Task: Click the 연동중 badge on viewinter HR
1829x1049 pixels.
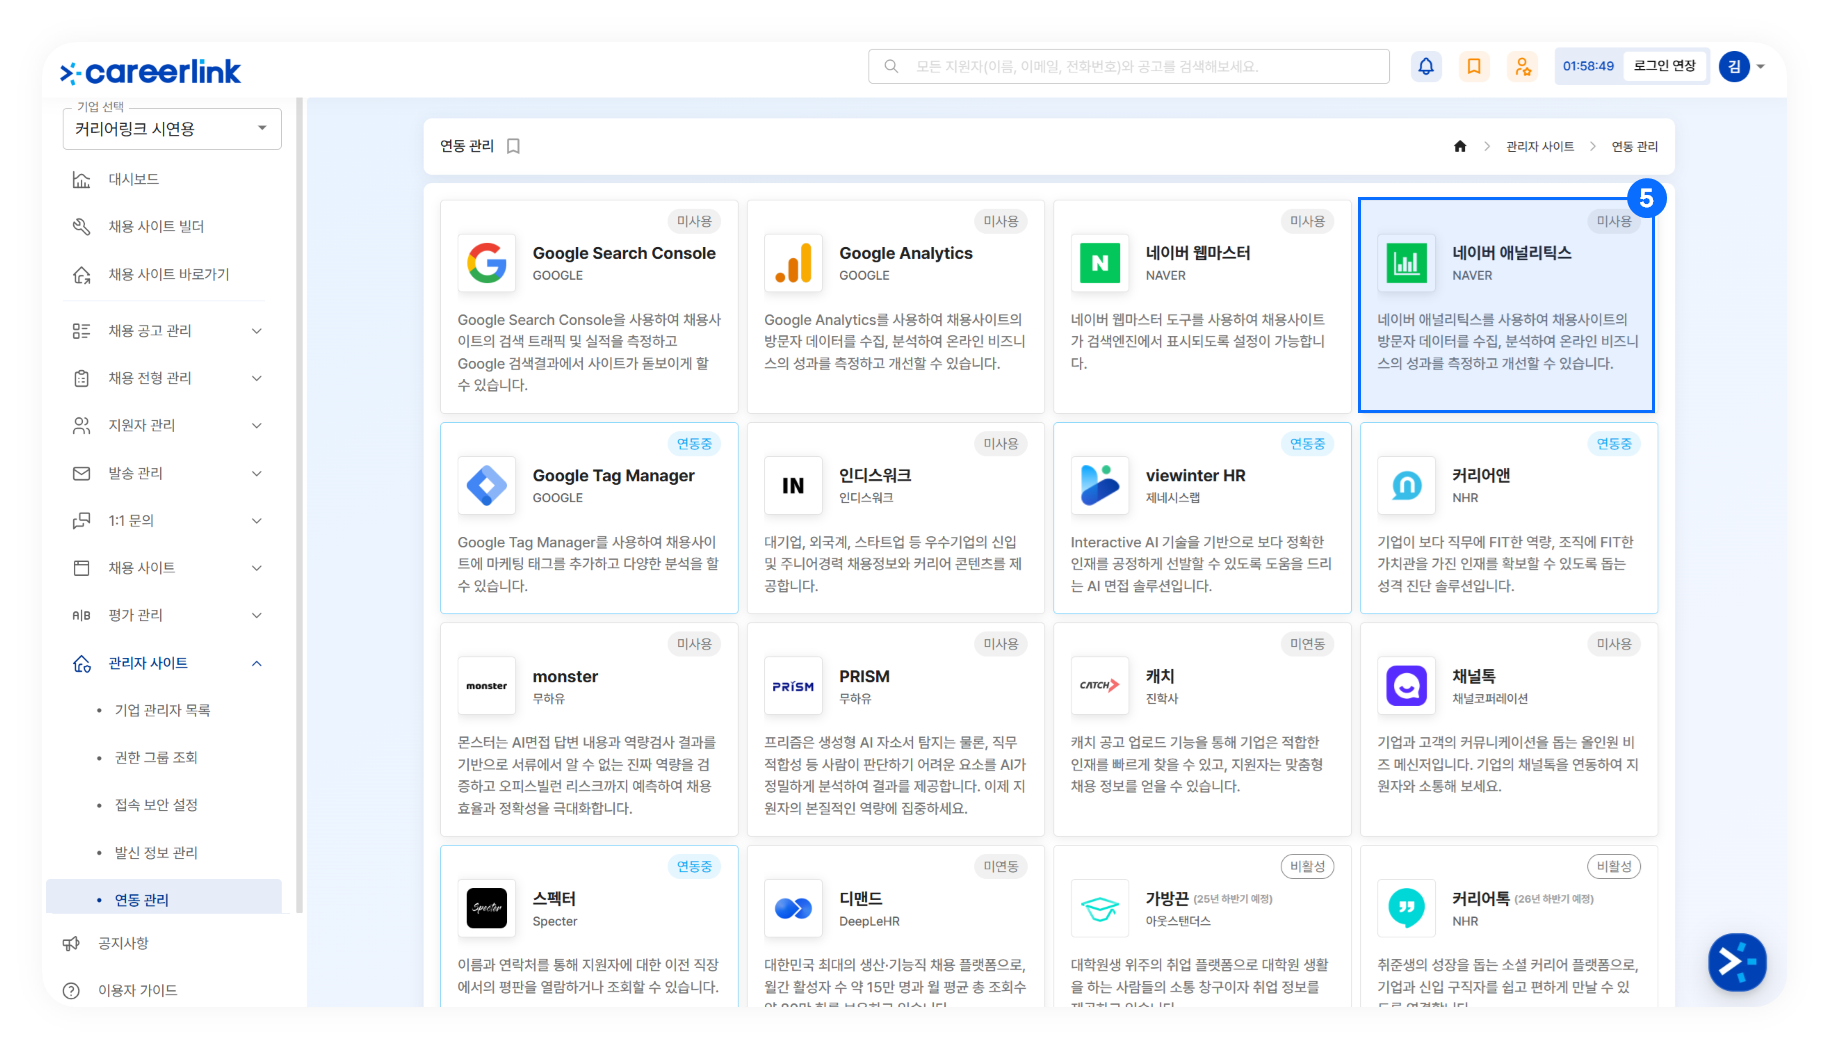Action: tap(1308, 444)
